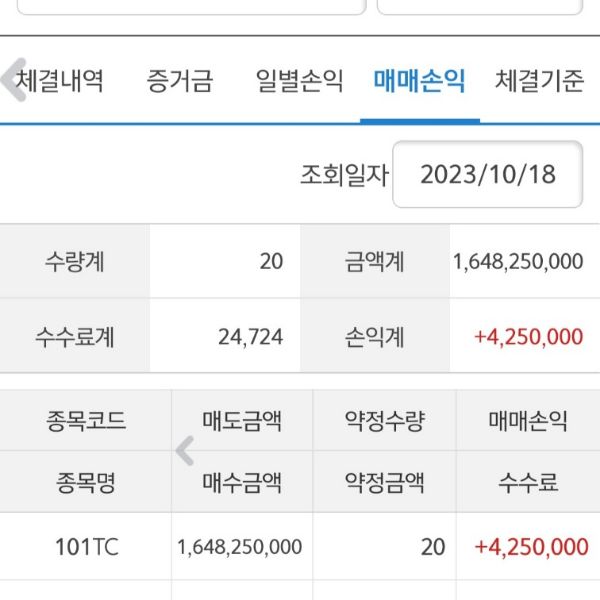Tap the table column scroll-left chevron
This screenshot has height=600, width=600.
click(x=184, y=452)
